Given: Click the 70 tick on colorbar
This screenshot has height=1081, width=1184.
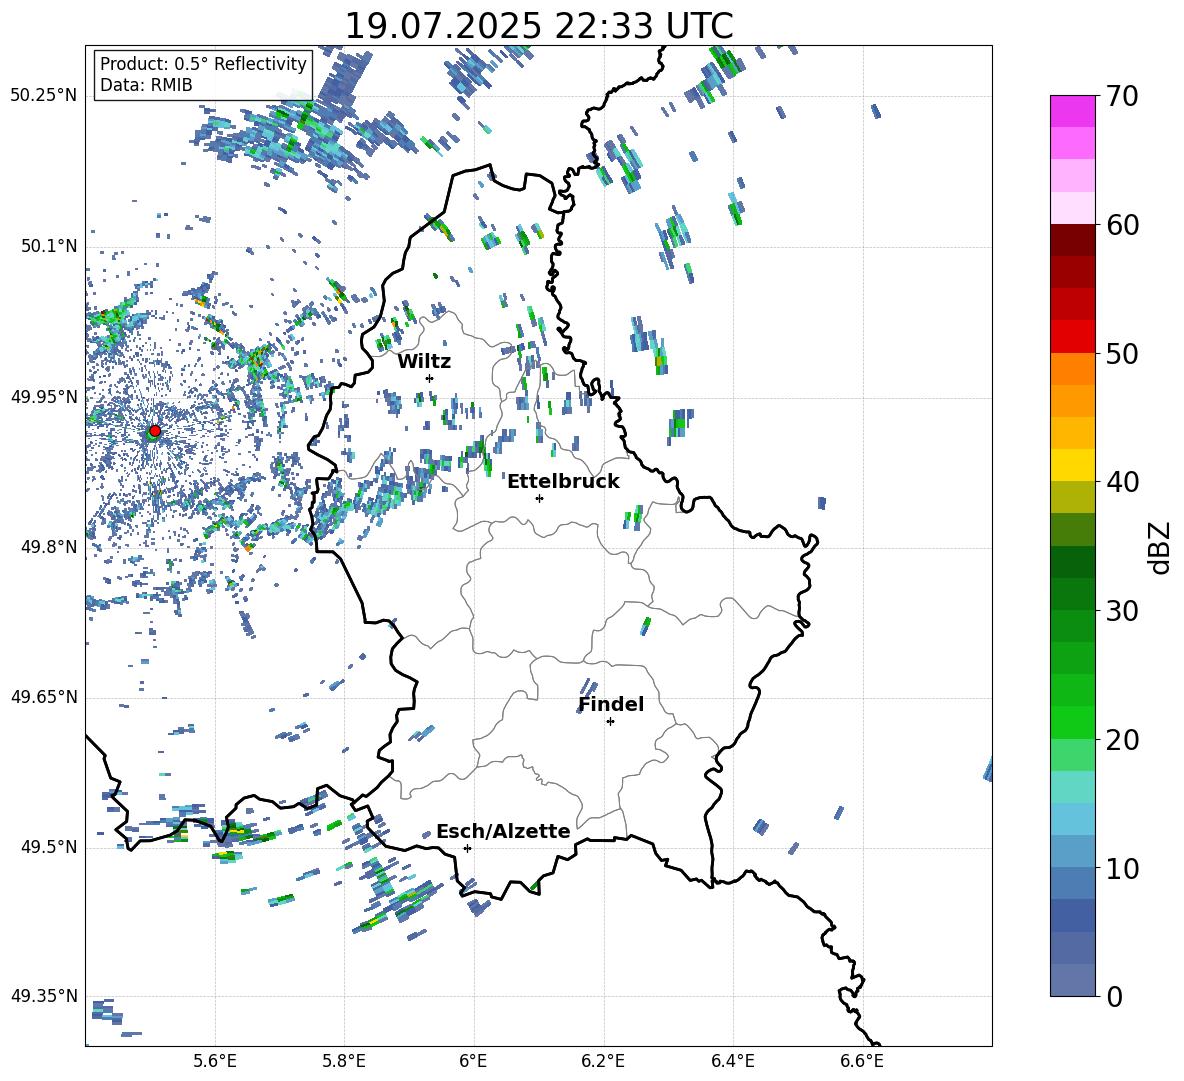Looking at the screenshot, I should pyautogui.click(x=1122, y=97).
